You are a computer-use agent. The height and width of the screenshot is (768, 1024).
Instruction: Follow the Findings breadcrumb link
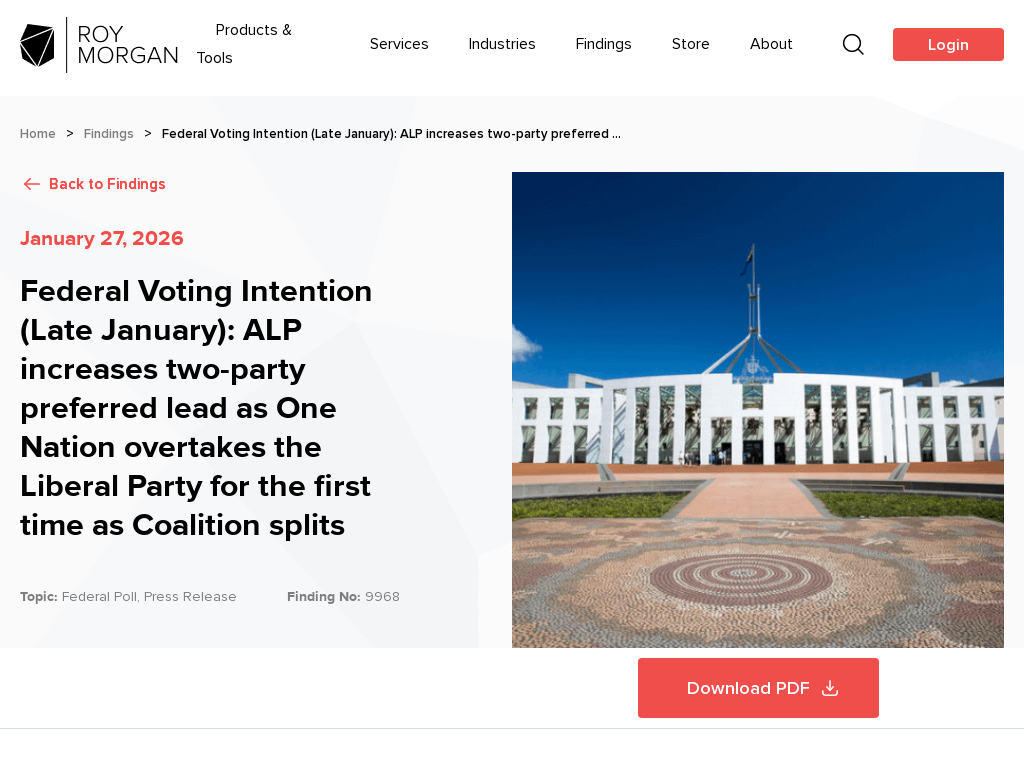coord(109,134)
